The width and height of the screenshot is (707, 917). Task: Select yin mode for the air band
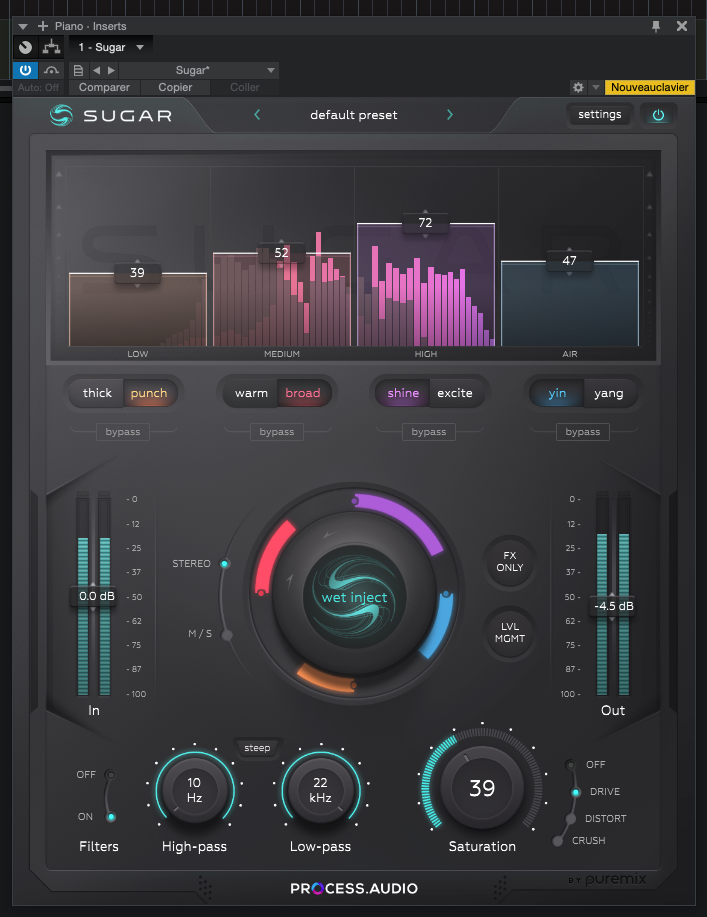point(557,393)
